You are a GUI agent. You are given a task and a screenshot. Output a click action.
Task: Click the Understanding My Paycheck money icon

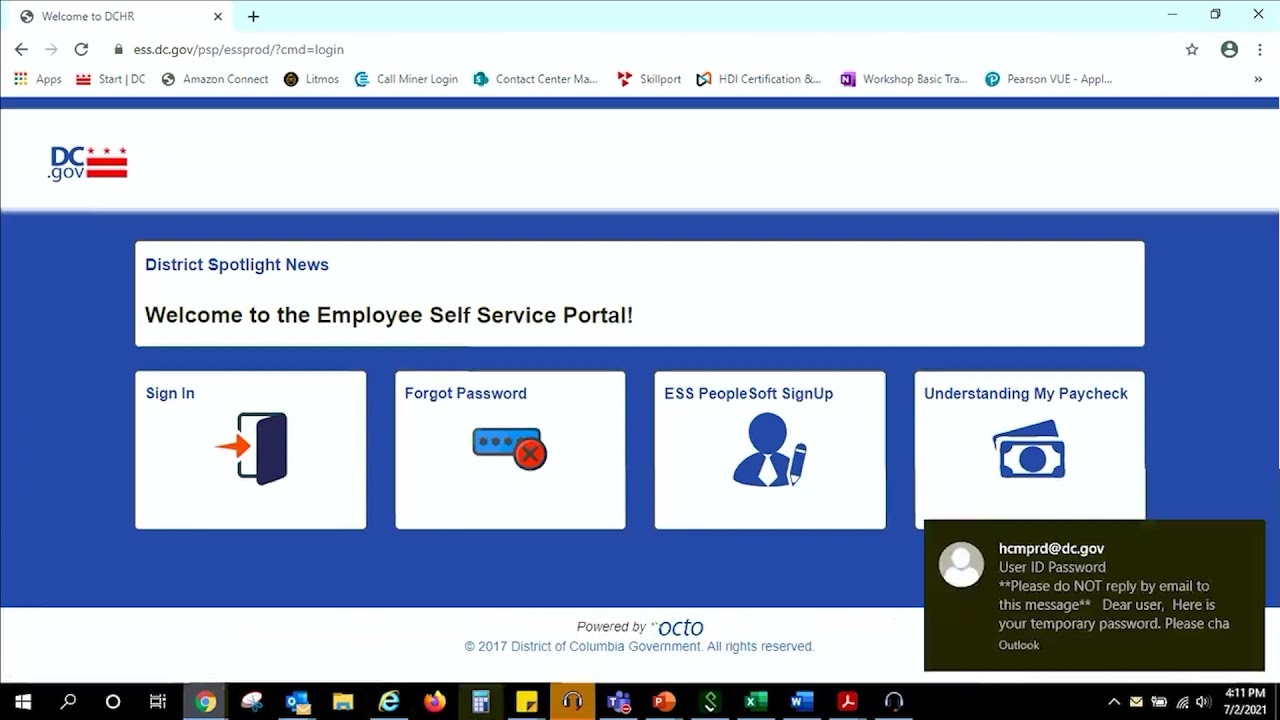1029,450
